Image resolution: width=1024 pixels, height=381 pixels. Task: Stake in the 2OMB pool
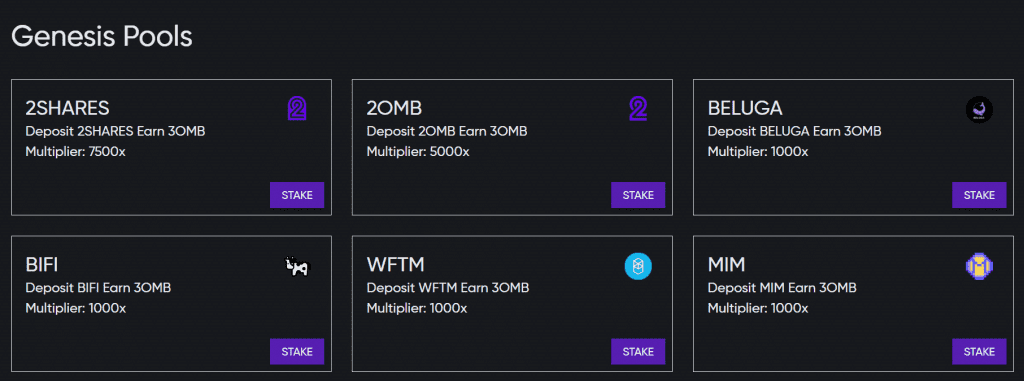point(638,195)
